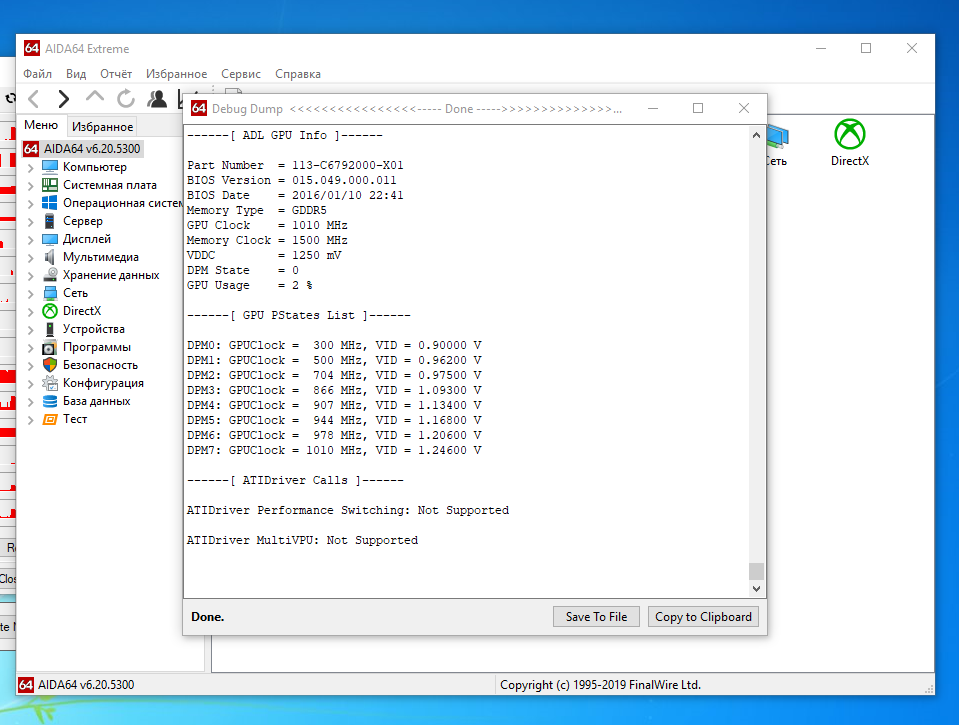Click the Компьютер tree icon
This screenshot has width=959, height=725.
(50, 166)
